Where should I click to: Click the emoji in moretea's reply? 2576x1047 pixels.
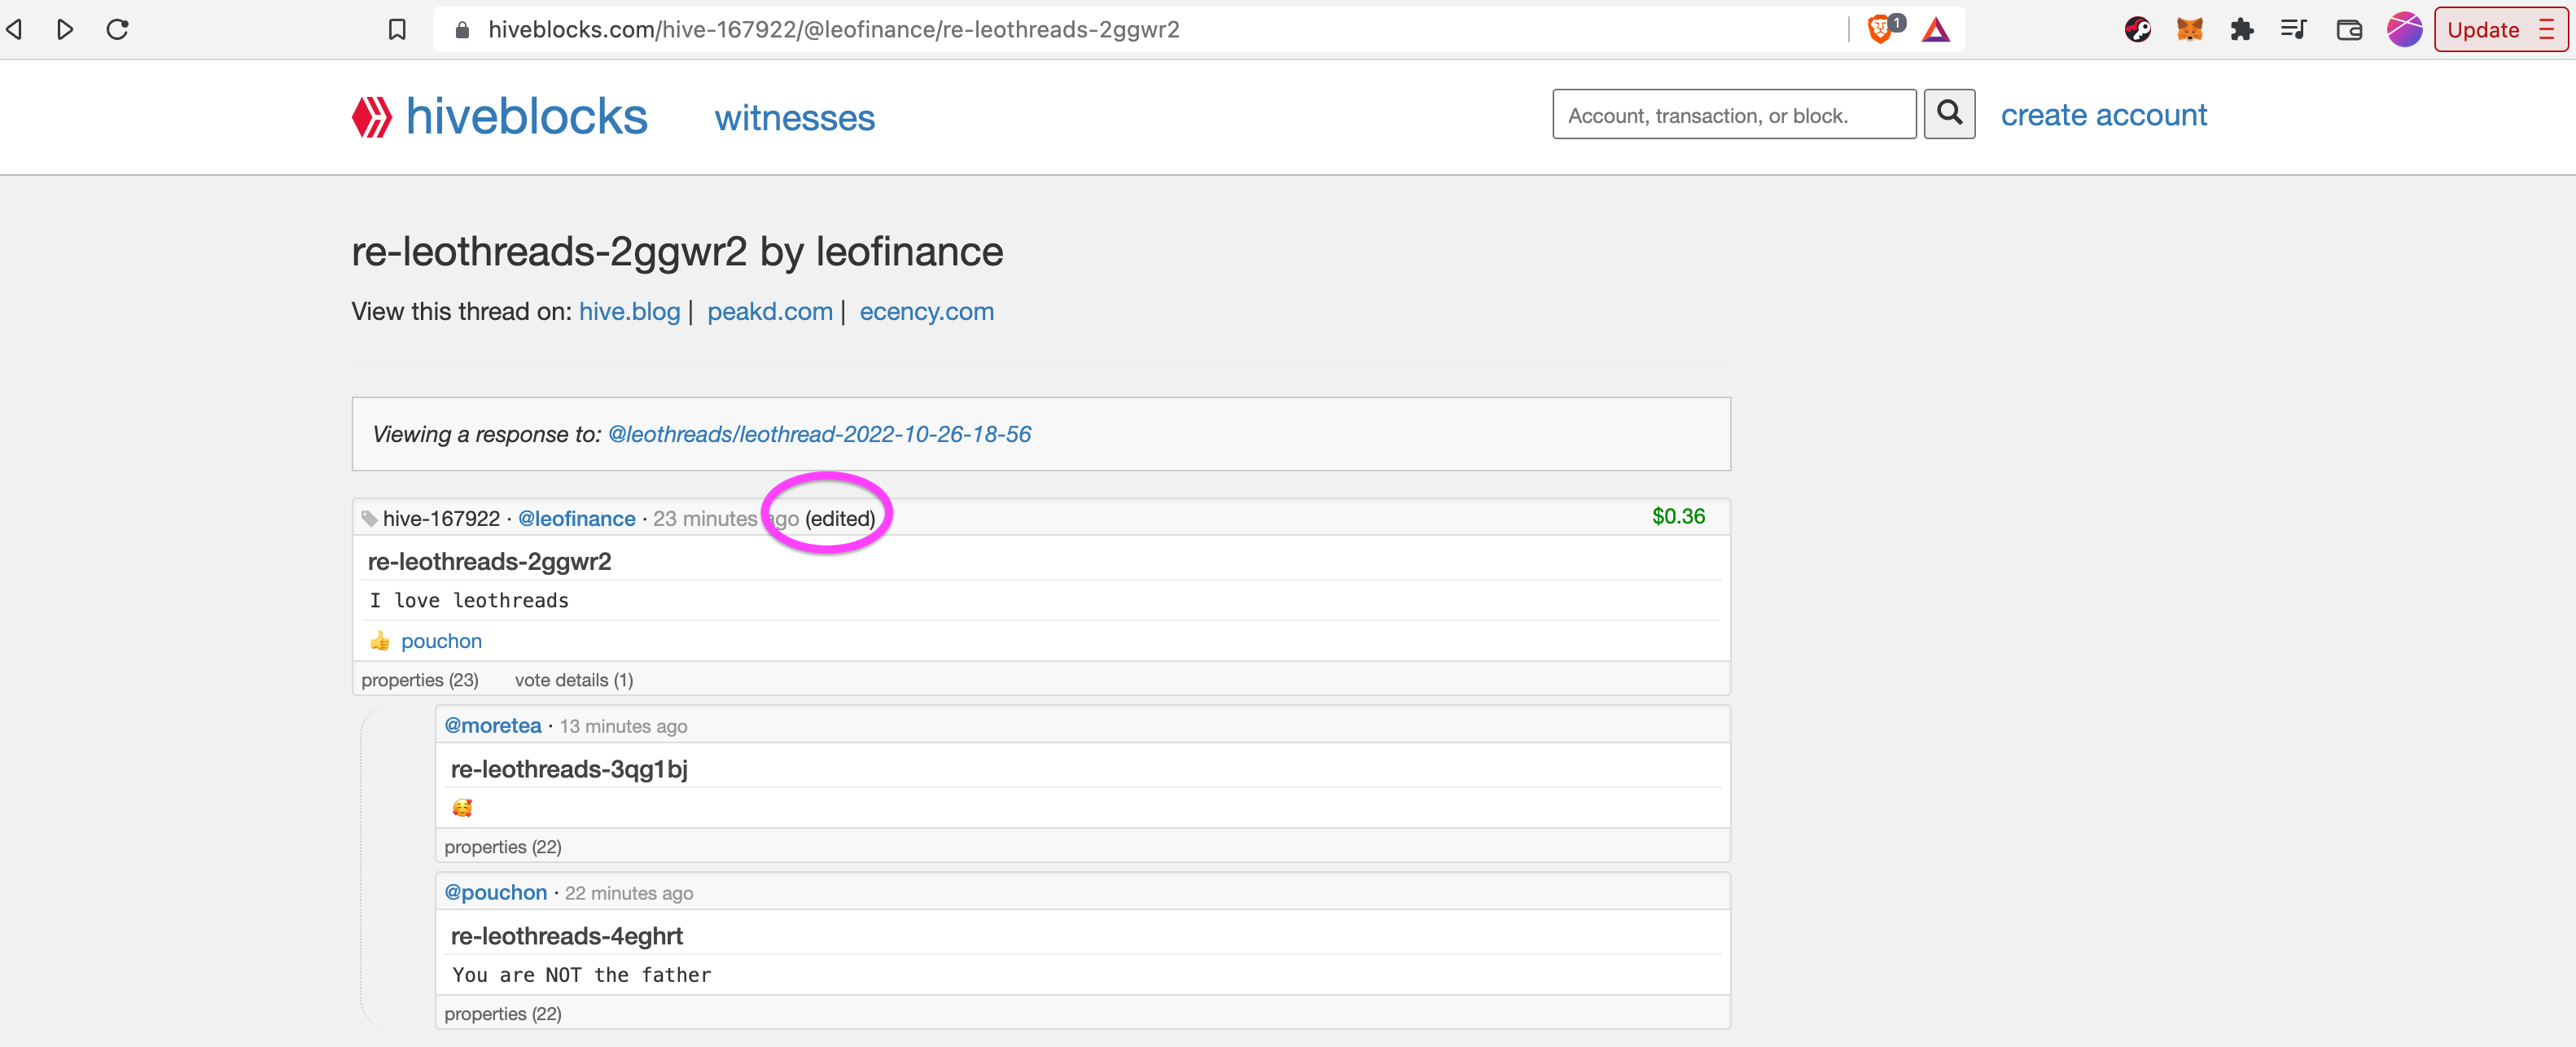[462, 808]
